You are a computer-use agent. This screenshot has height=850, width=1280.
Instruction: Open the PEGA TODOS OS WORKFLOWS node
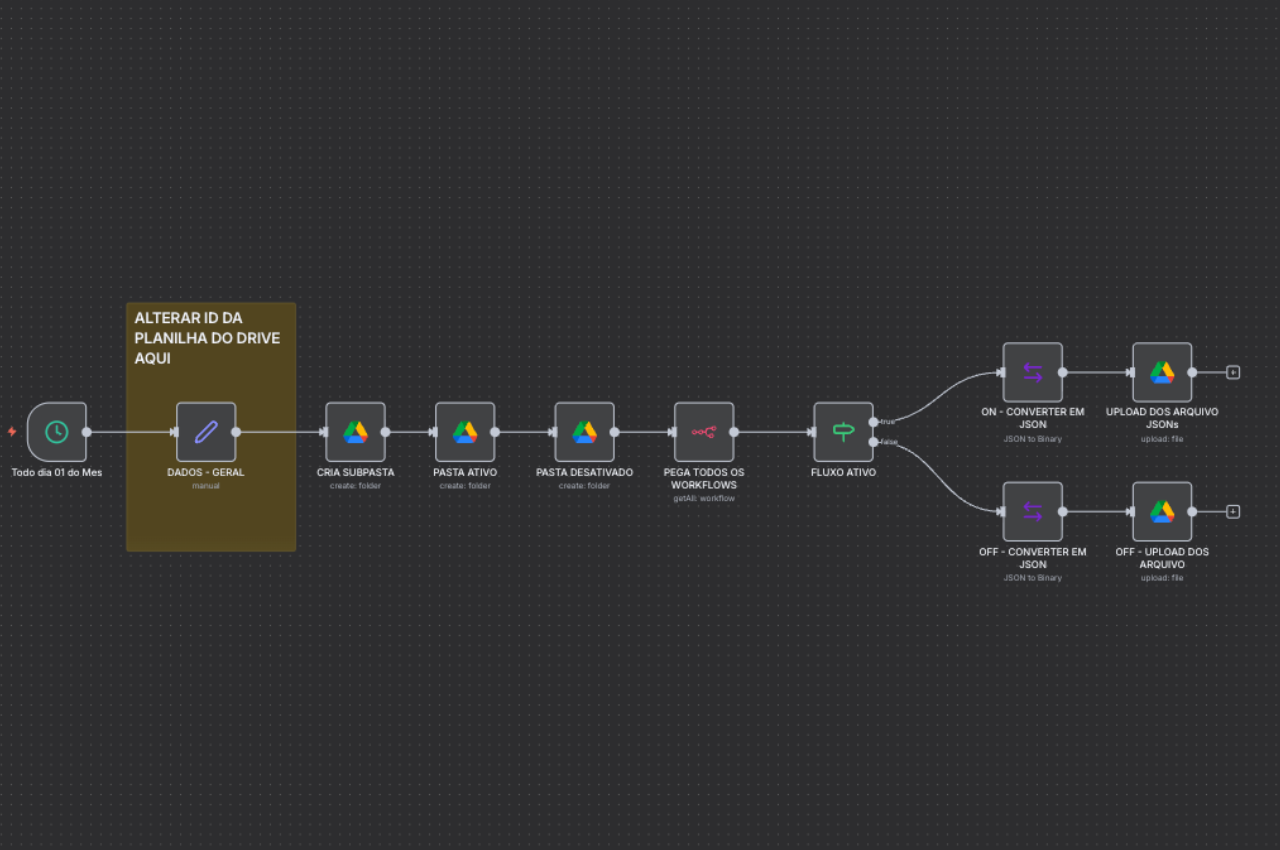(x=704, y=432)
